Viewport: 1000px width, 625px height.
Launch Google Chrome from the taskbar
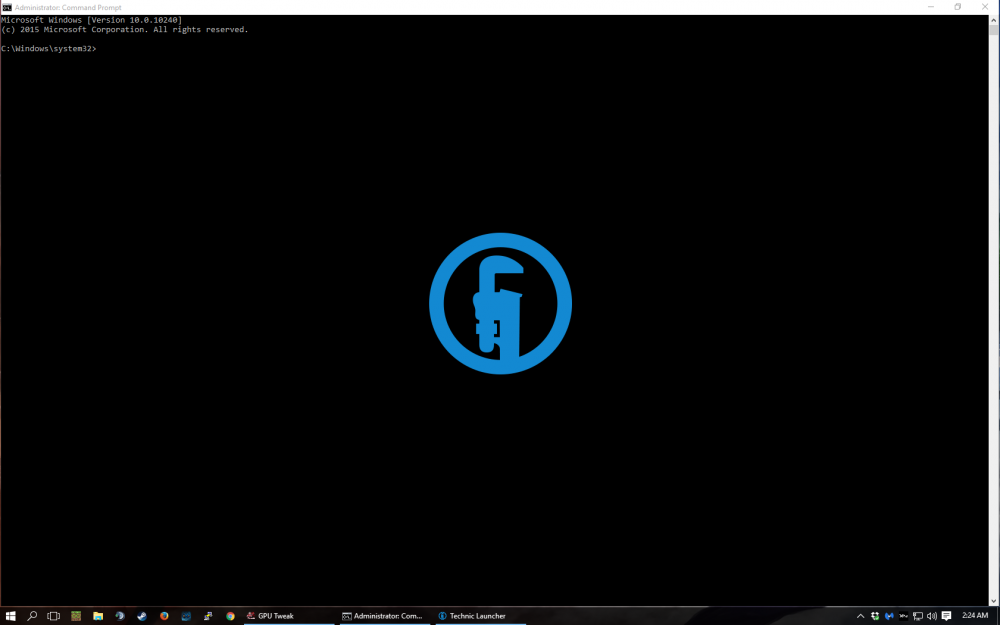(230, 616)
